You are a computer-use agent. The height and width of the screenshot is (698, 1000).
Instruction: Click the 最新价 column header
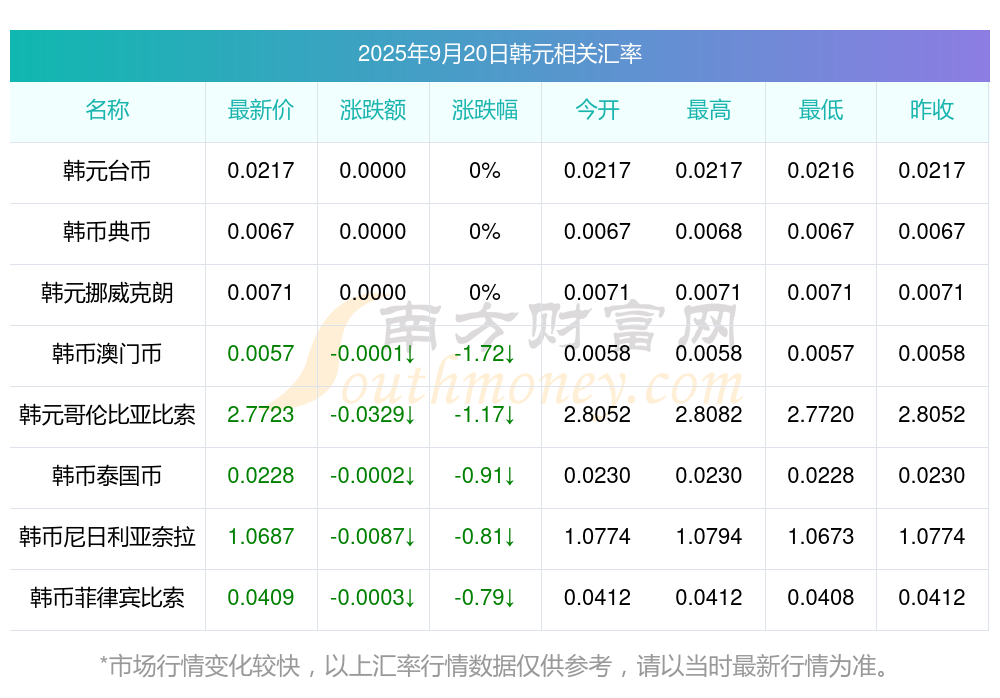[261, 110]
